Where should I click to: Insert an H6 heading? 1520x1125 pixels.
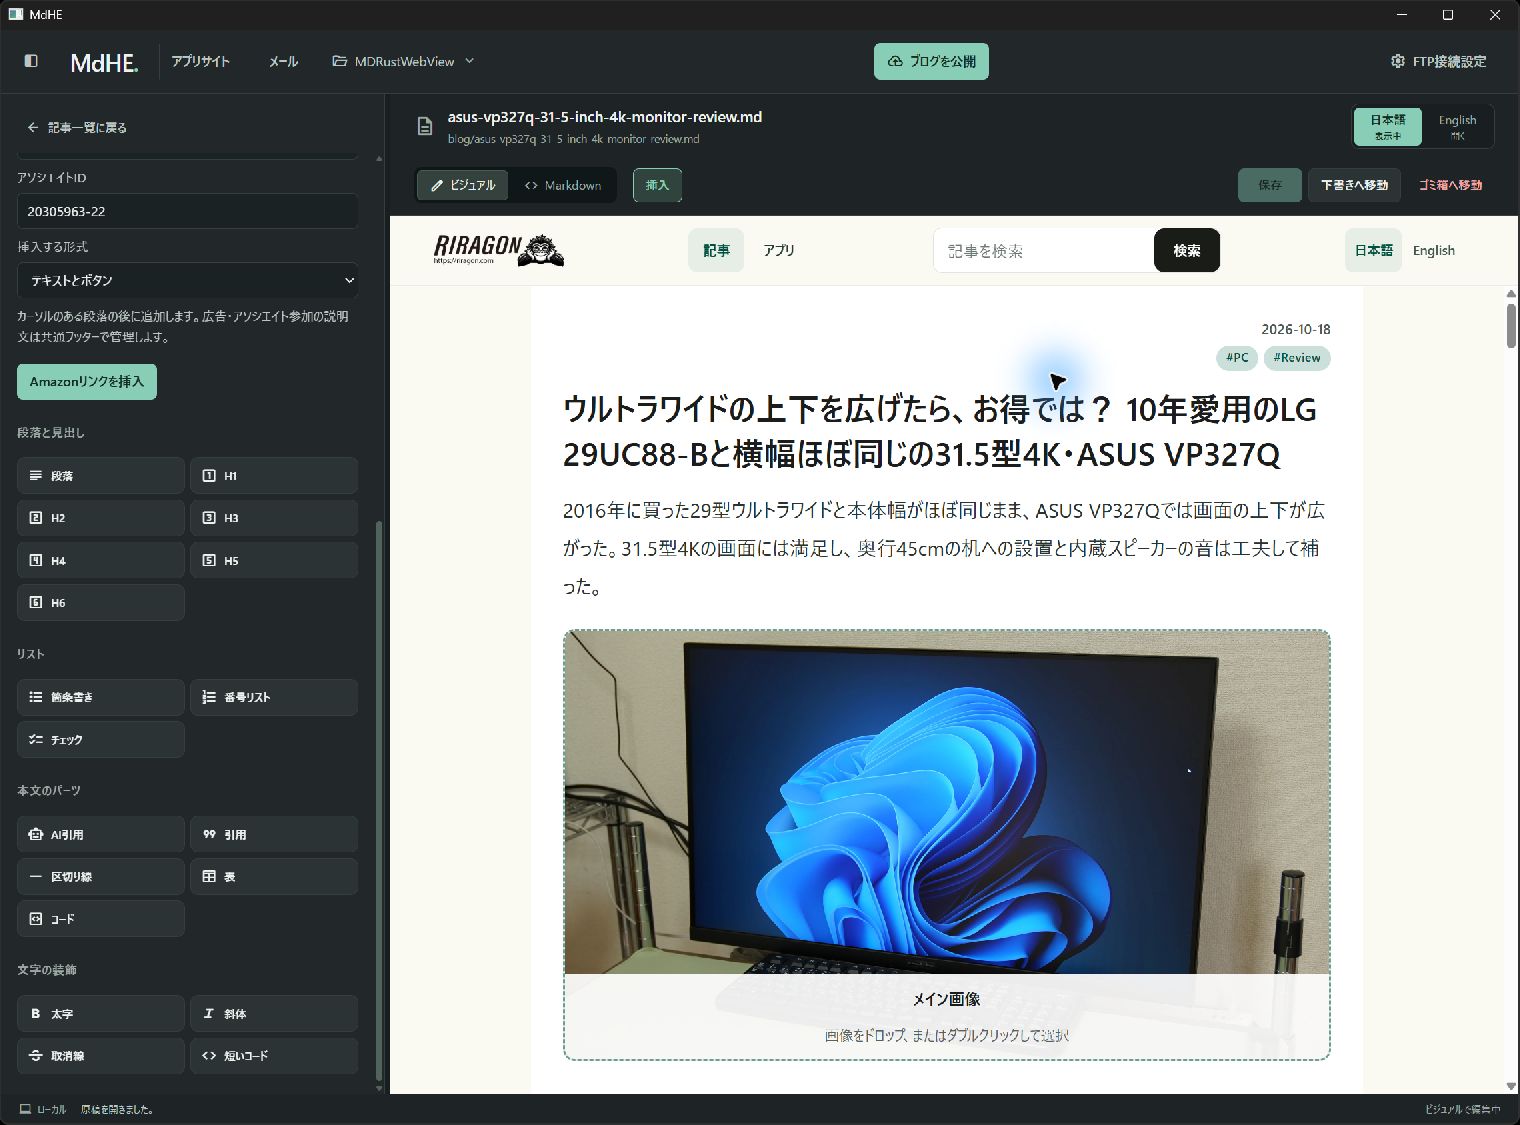point(101,603)
